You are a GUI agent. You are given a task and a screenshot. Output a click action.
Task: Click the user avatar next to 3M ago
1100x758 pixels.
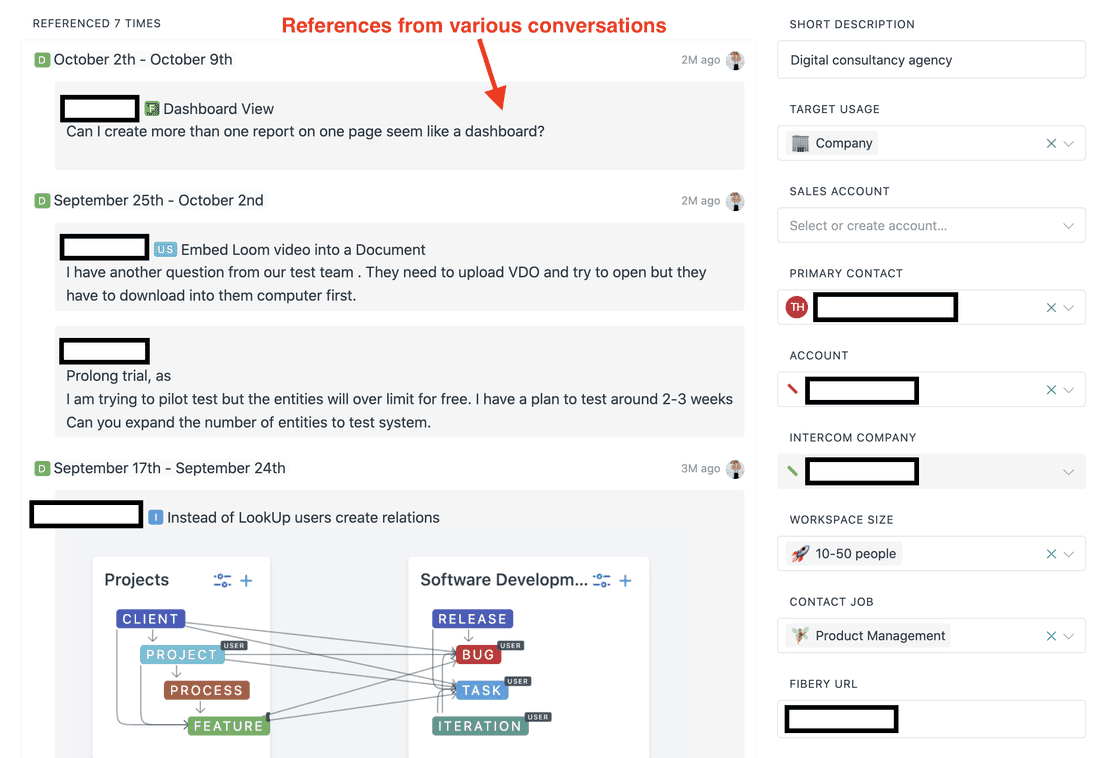pos(735,468)
